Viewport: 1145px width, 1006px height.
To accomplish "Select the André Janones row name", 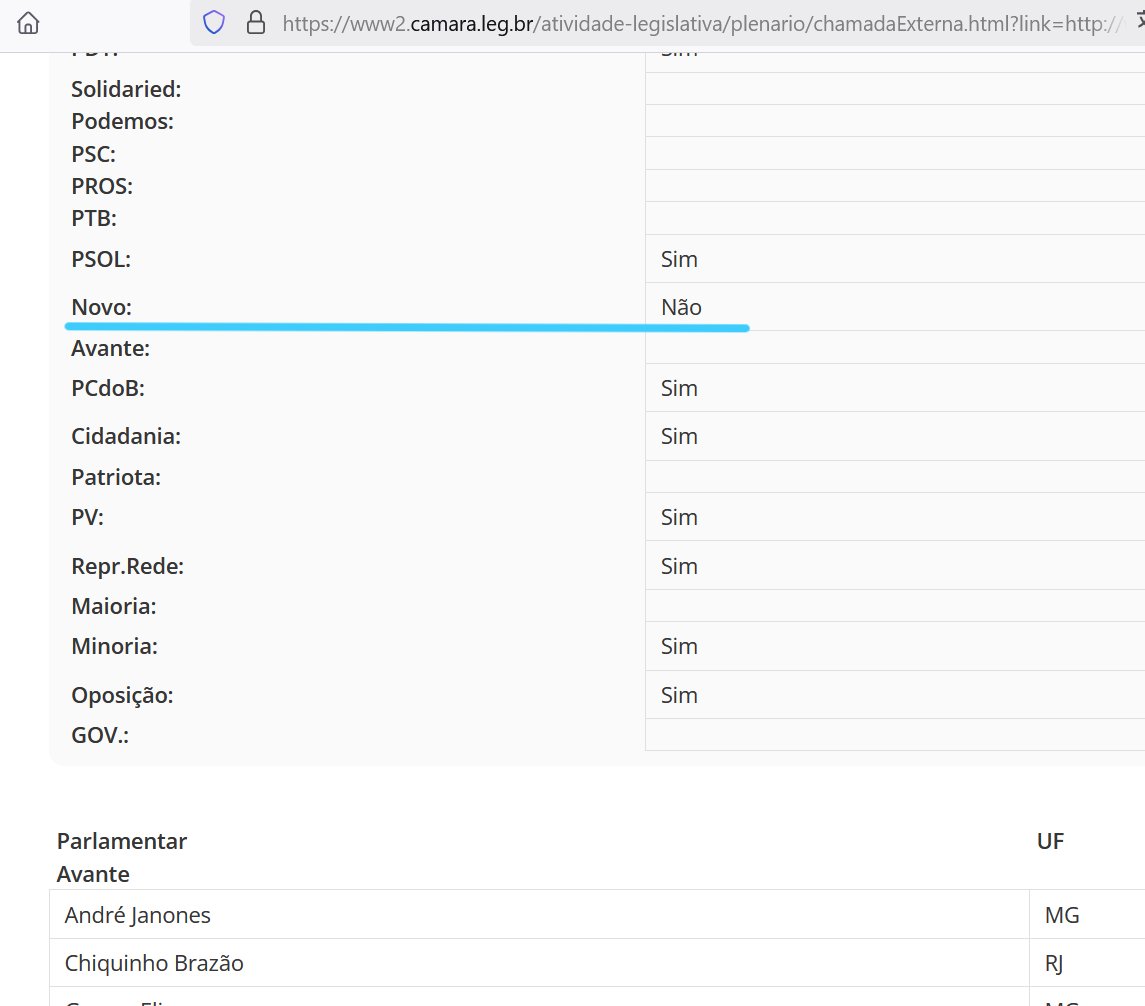I will click(x=137, y=915).
